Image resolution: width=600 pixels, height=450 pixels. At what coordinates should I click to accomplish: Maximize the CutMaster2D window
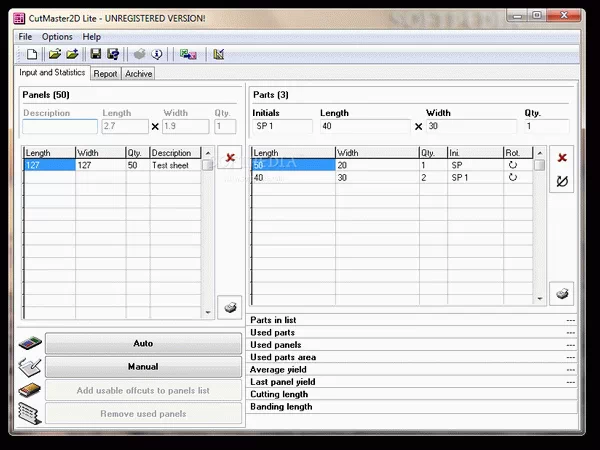[x=536, y=16]
